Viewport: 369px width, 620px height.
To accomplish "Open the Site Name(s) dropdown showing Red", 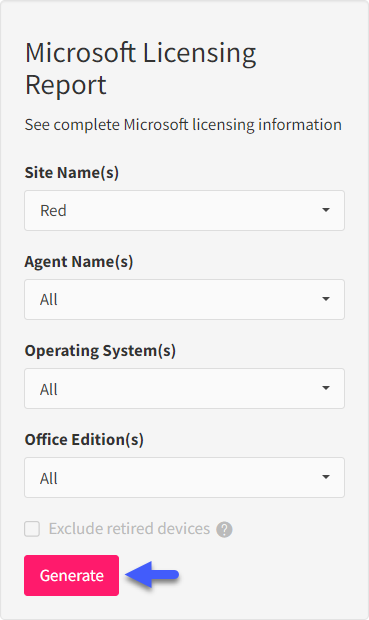I will [x=184, y=210].
